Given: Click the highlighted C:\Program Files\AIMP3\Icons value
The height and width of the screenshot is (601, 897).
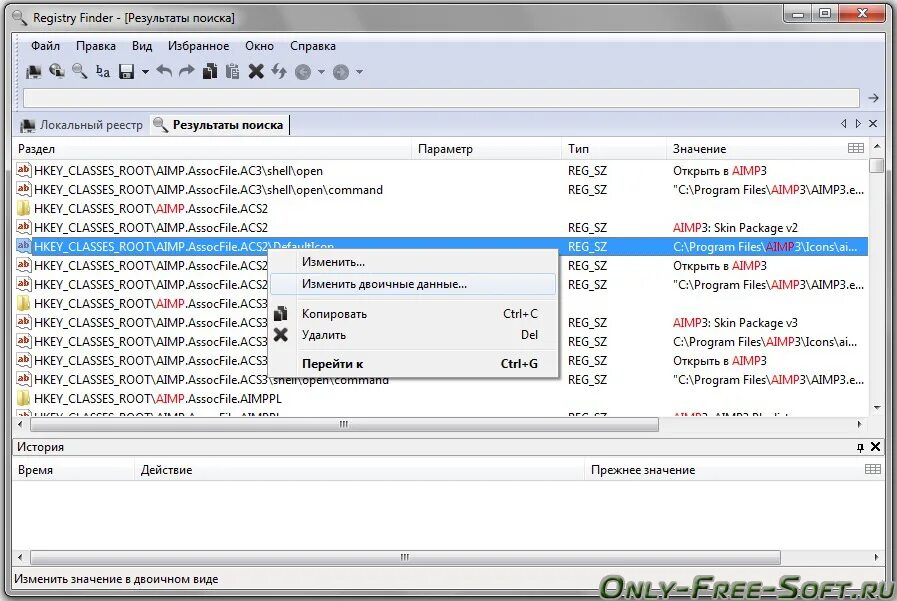Looking at the screenshot, I should click(765, 247).
